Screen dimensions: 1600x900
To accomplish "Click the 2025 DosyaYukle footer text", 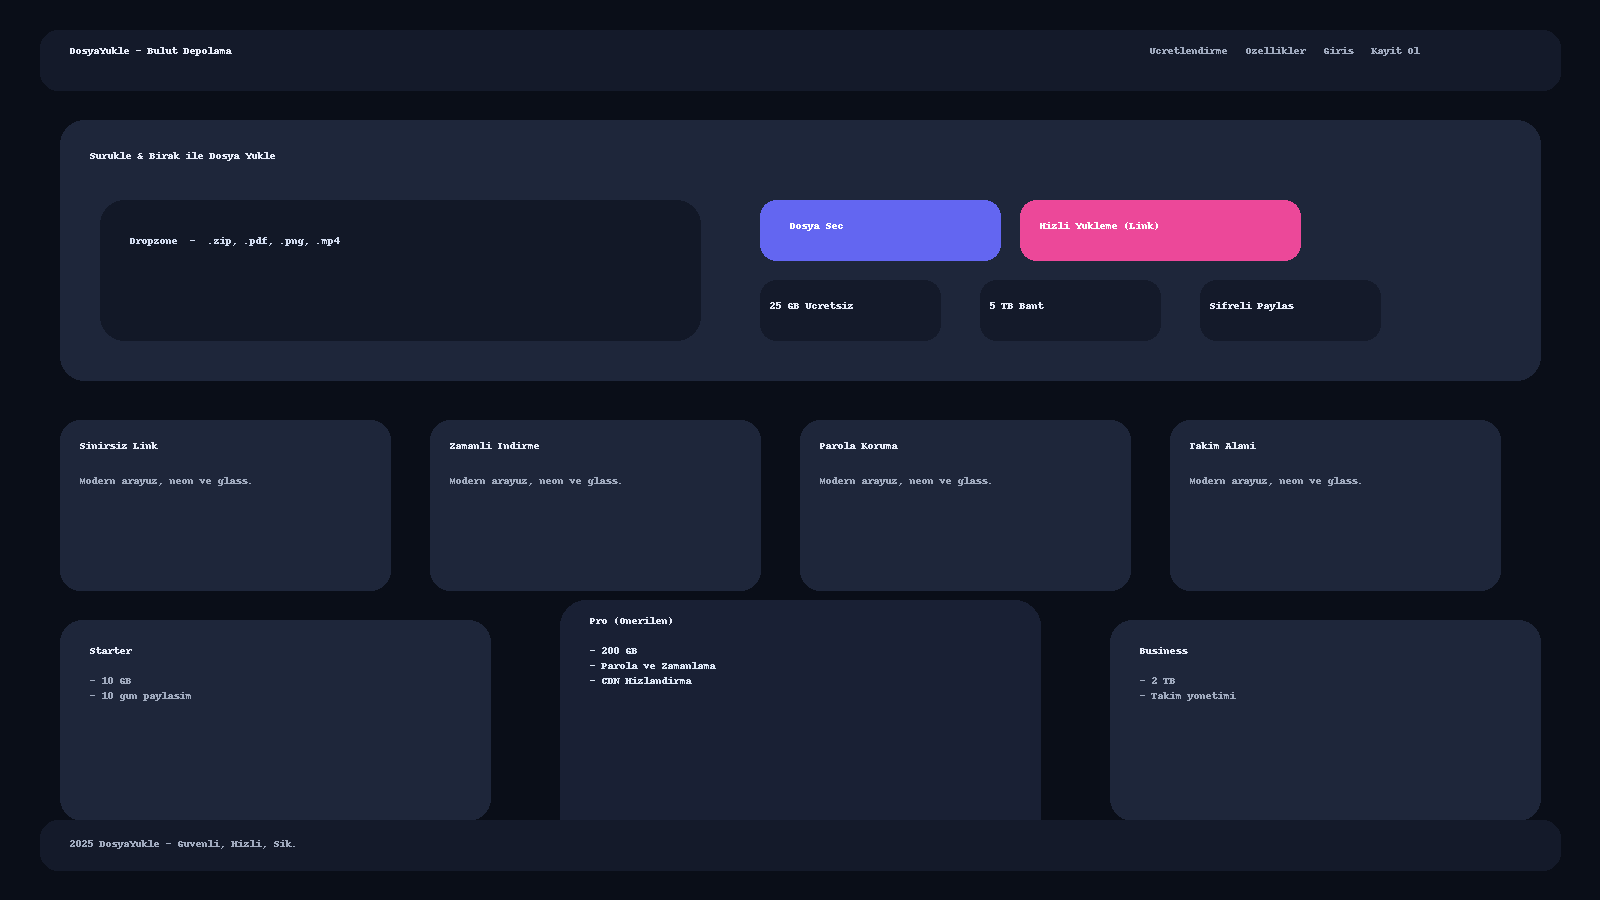I will (182, 844).
